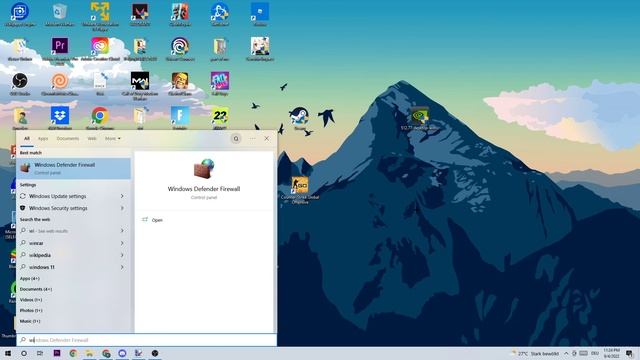Click into the search text box
The height and width of the screenshot is (360, 640).
pos(147,340)
